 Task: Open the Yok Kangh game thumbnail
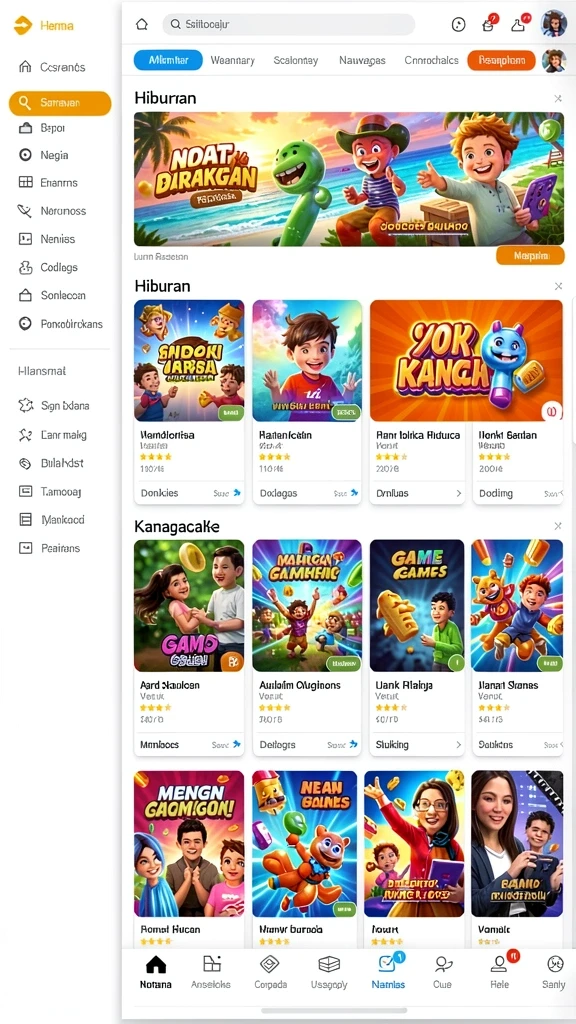(466, 360)
